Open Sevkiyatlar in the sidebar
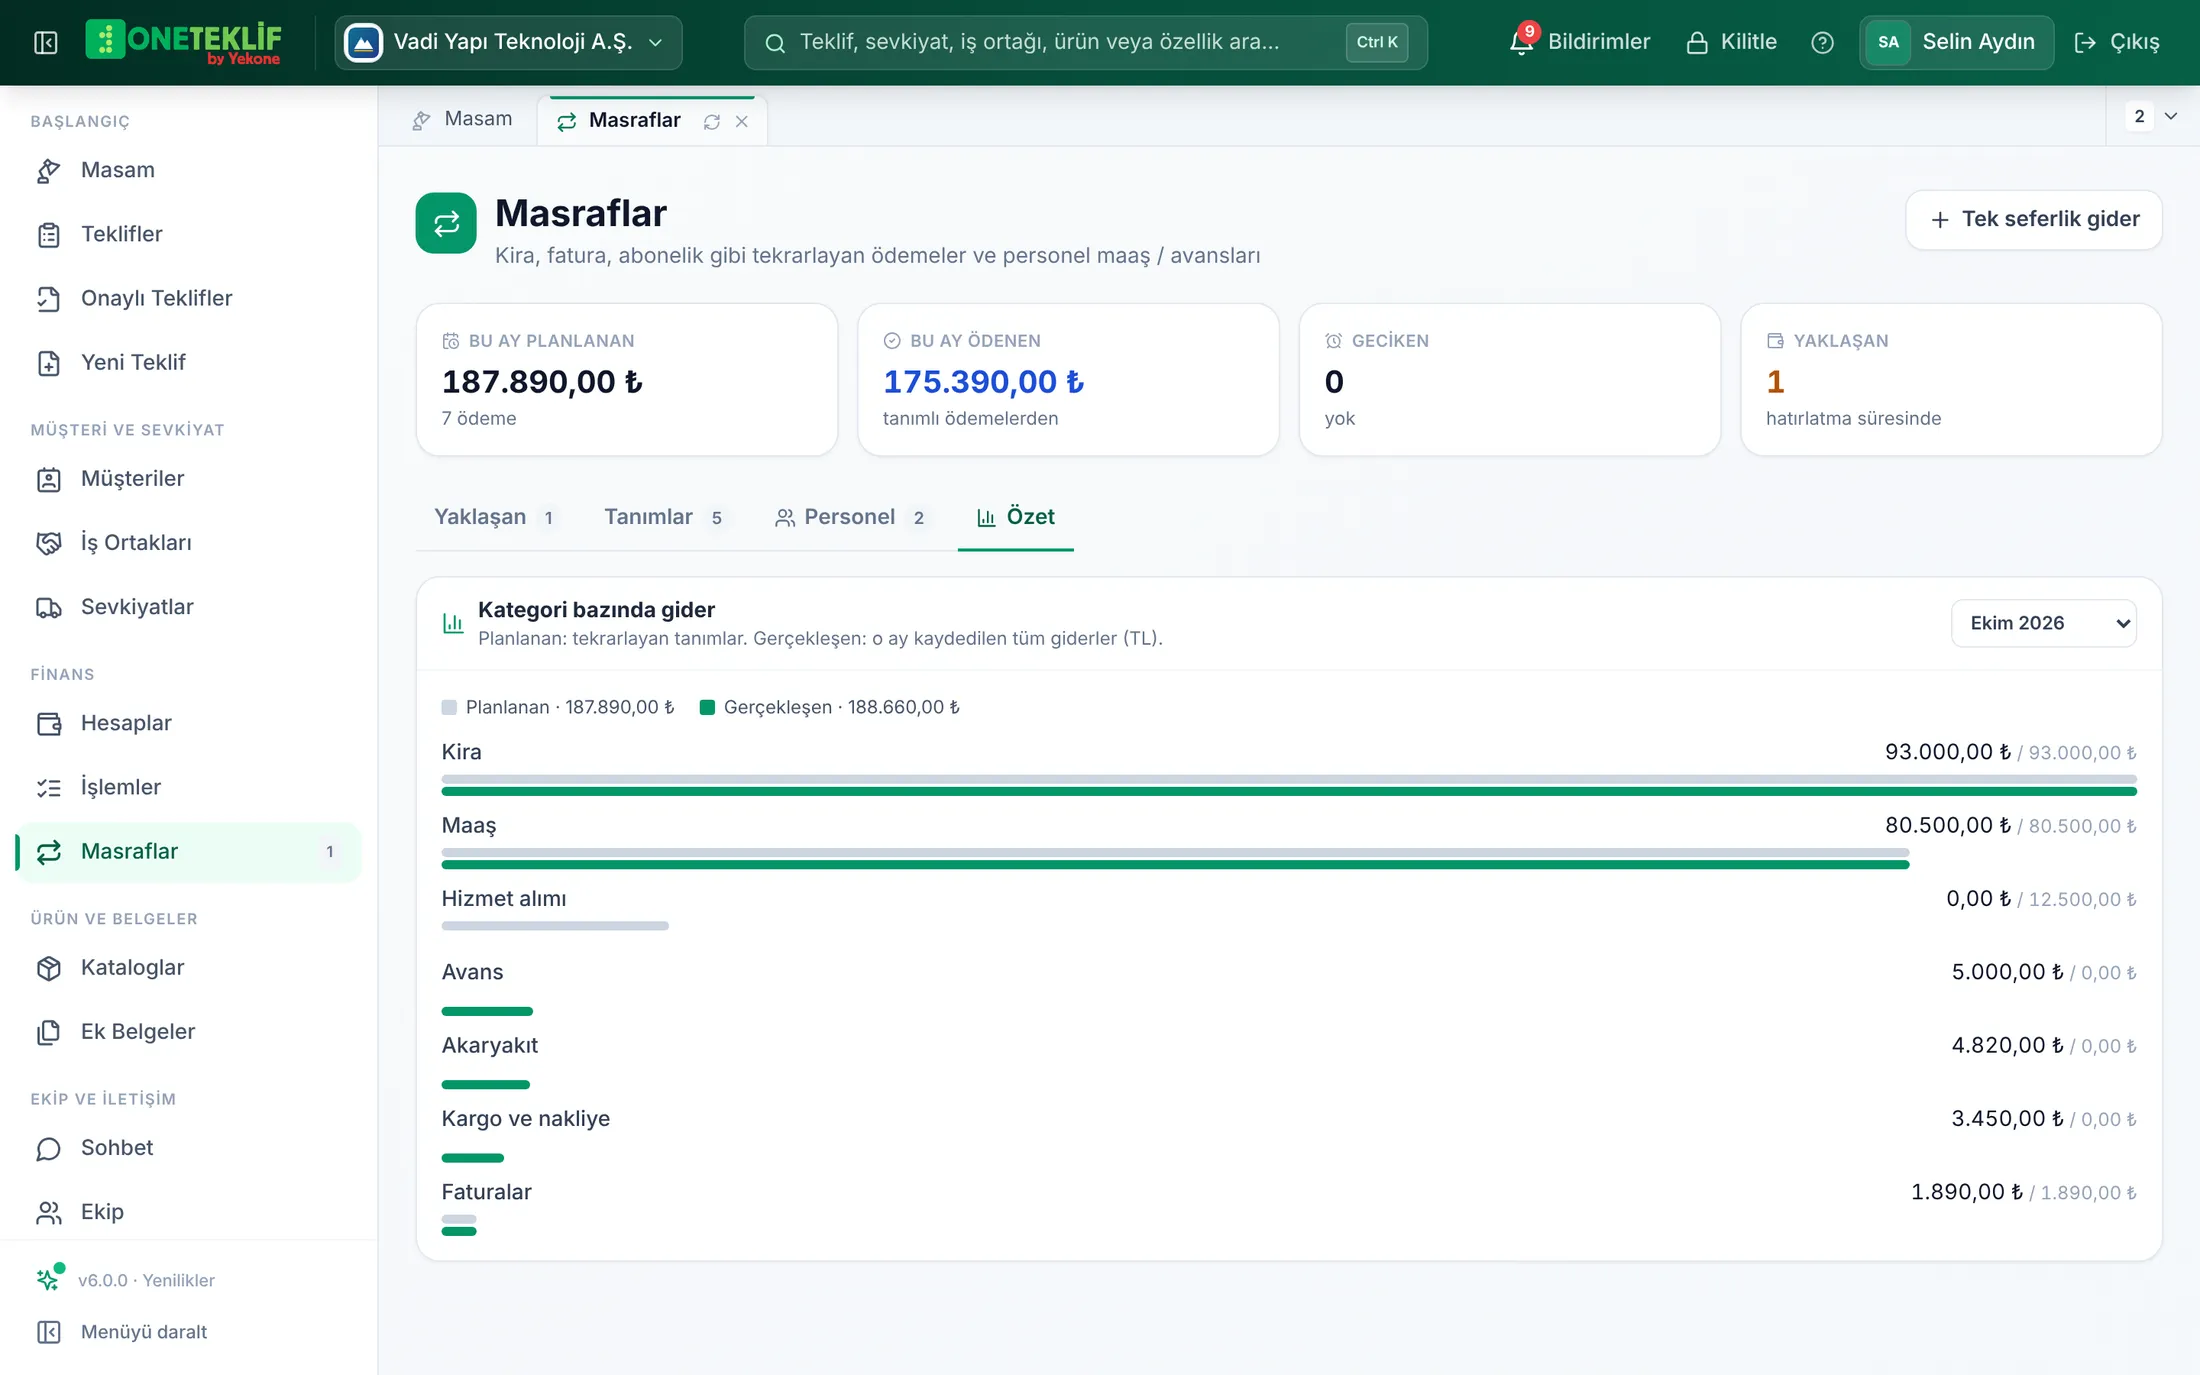The image size is (2200, 1375). tap(188, 607)
